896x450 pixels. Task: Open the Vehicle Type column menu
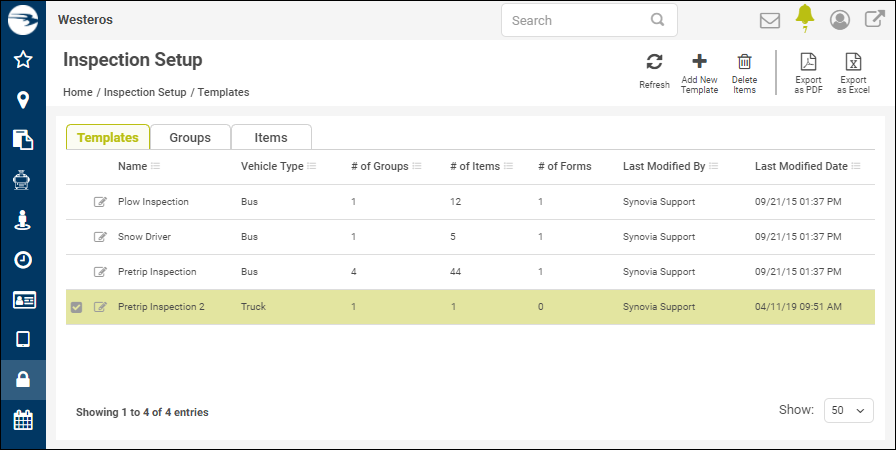312,166
